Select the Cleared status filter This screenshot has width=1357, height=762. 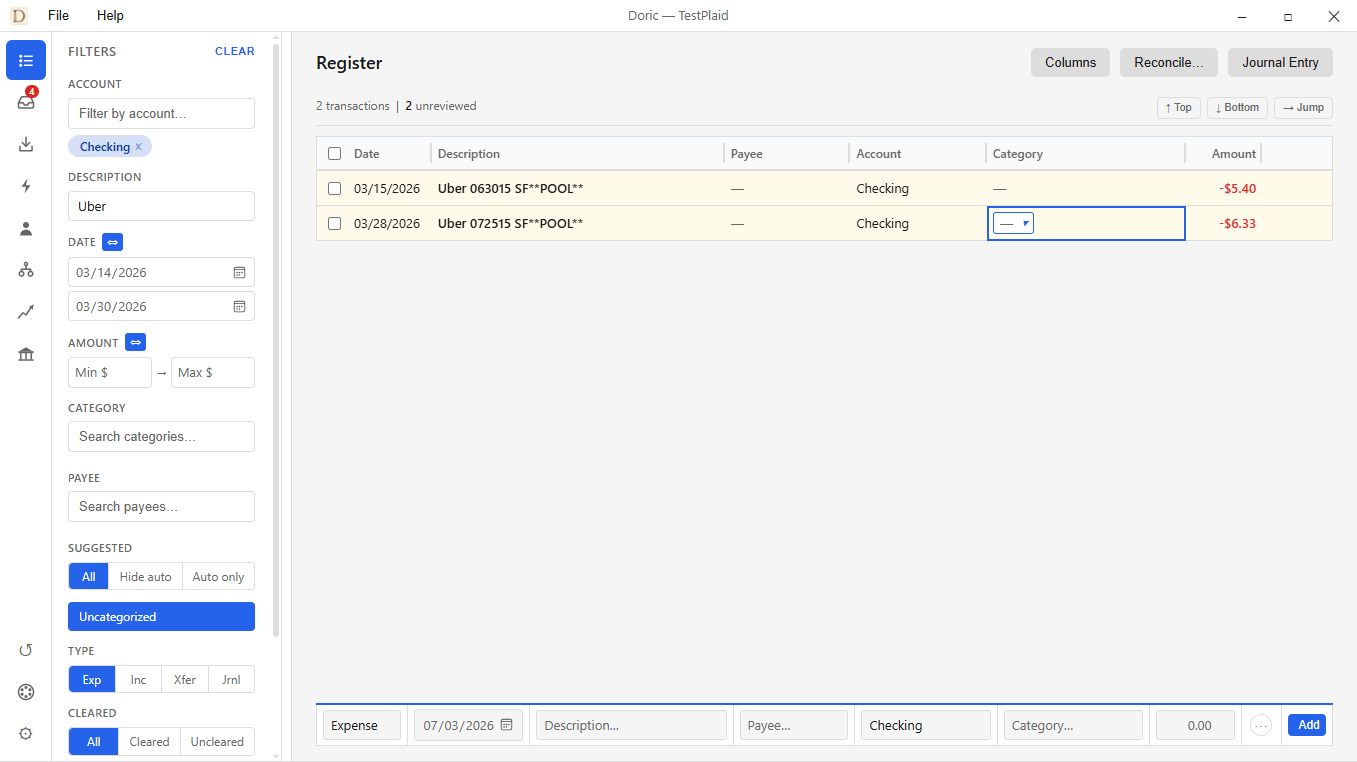point(149,741)
